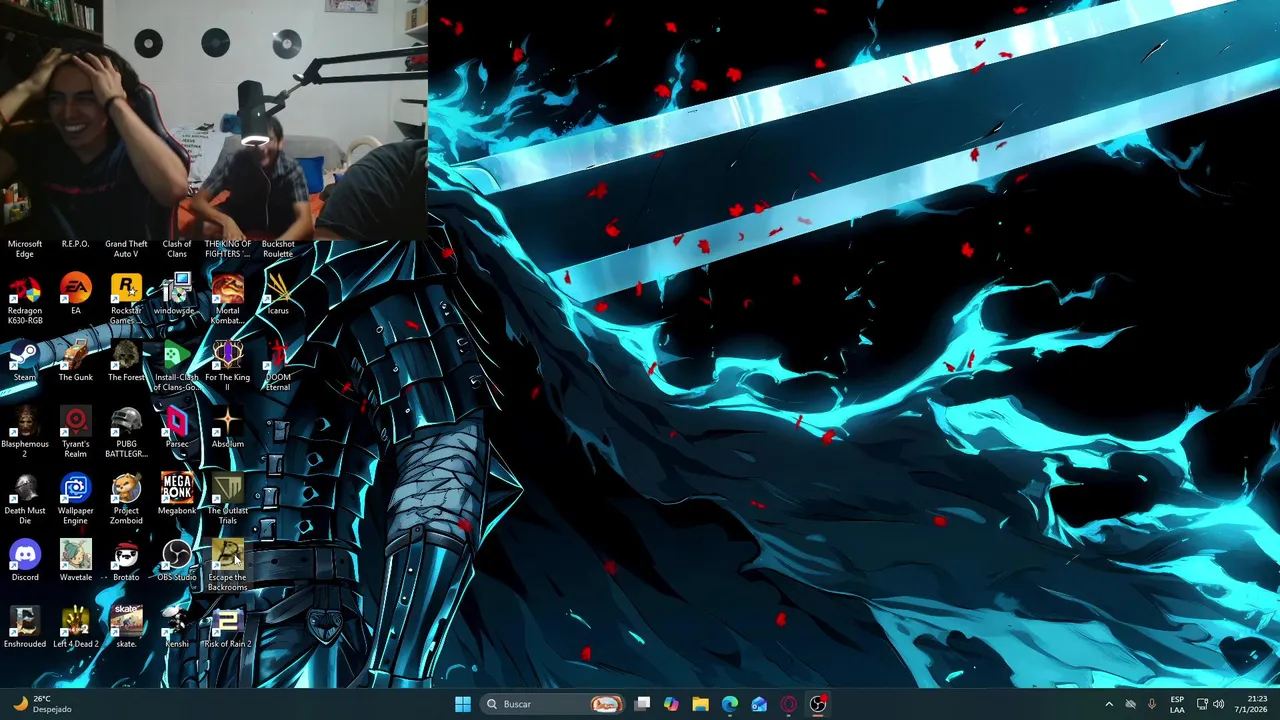Select THE KING OF FIGHTERS label
The height and width of the screenshot is (720, 1280).
227,249
